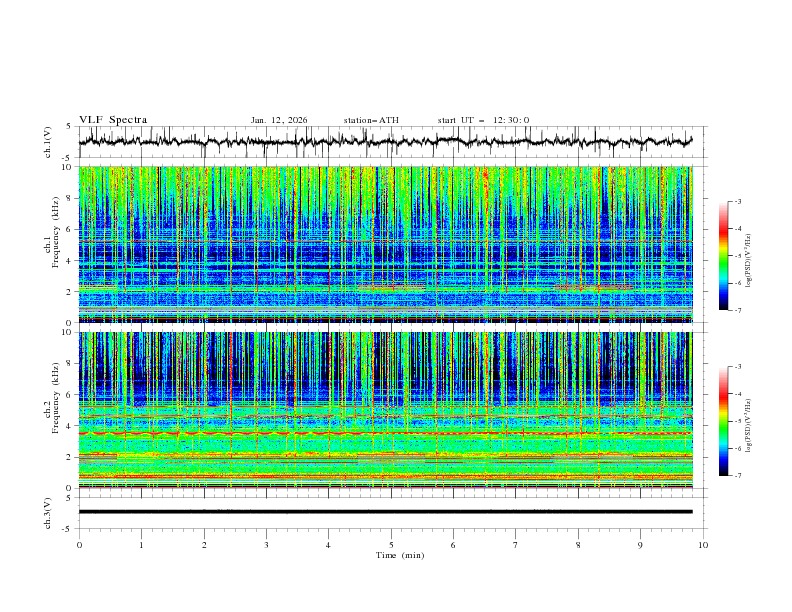The image size is (792, 612).
Task: Click the ch.1 PSD color scale bar
Action: click(x=724, y=256)
